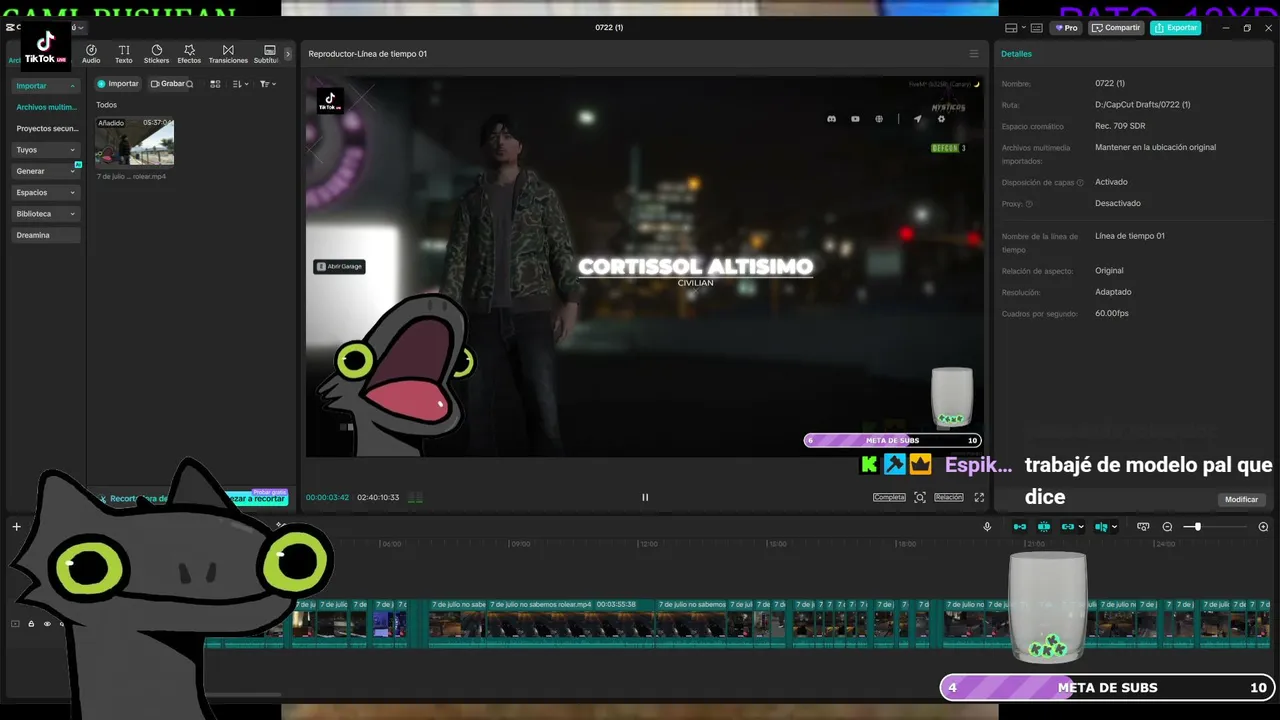Viewport: 1280px width, 720px height.
Task: Click the Completa preview quality button
Action: point(889,497)
